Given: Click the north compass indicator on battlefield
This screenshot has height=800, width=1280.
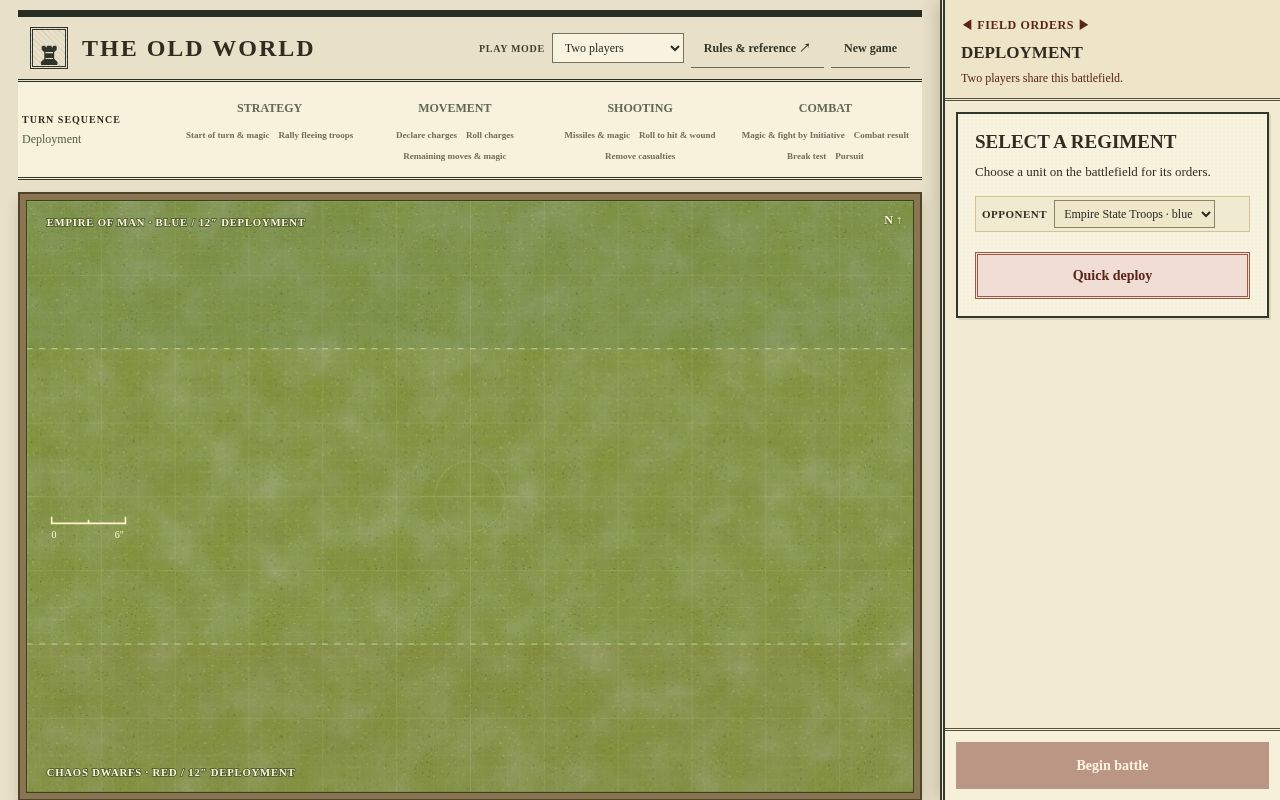Looking at the screenshot, I should (893, 220).
